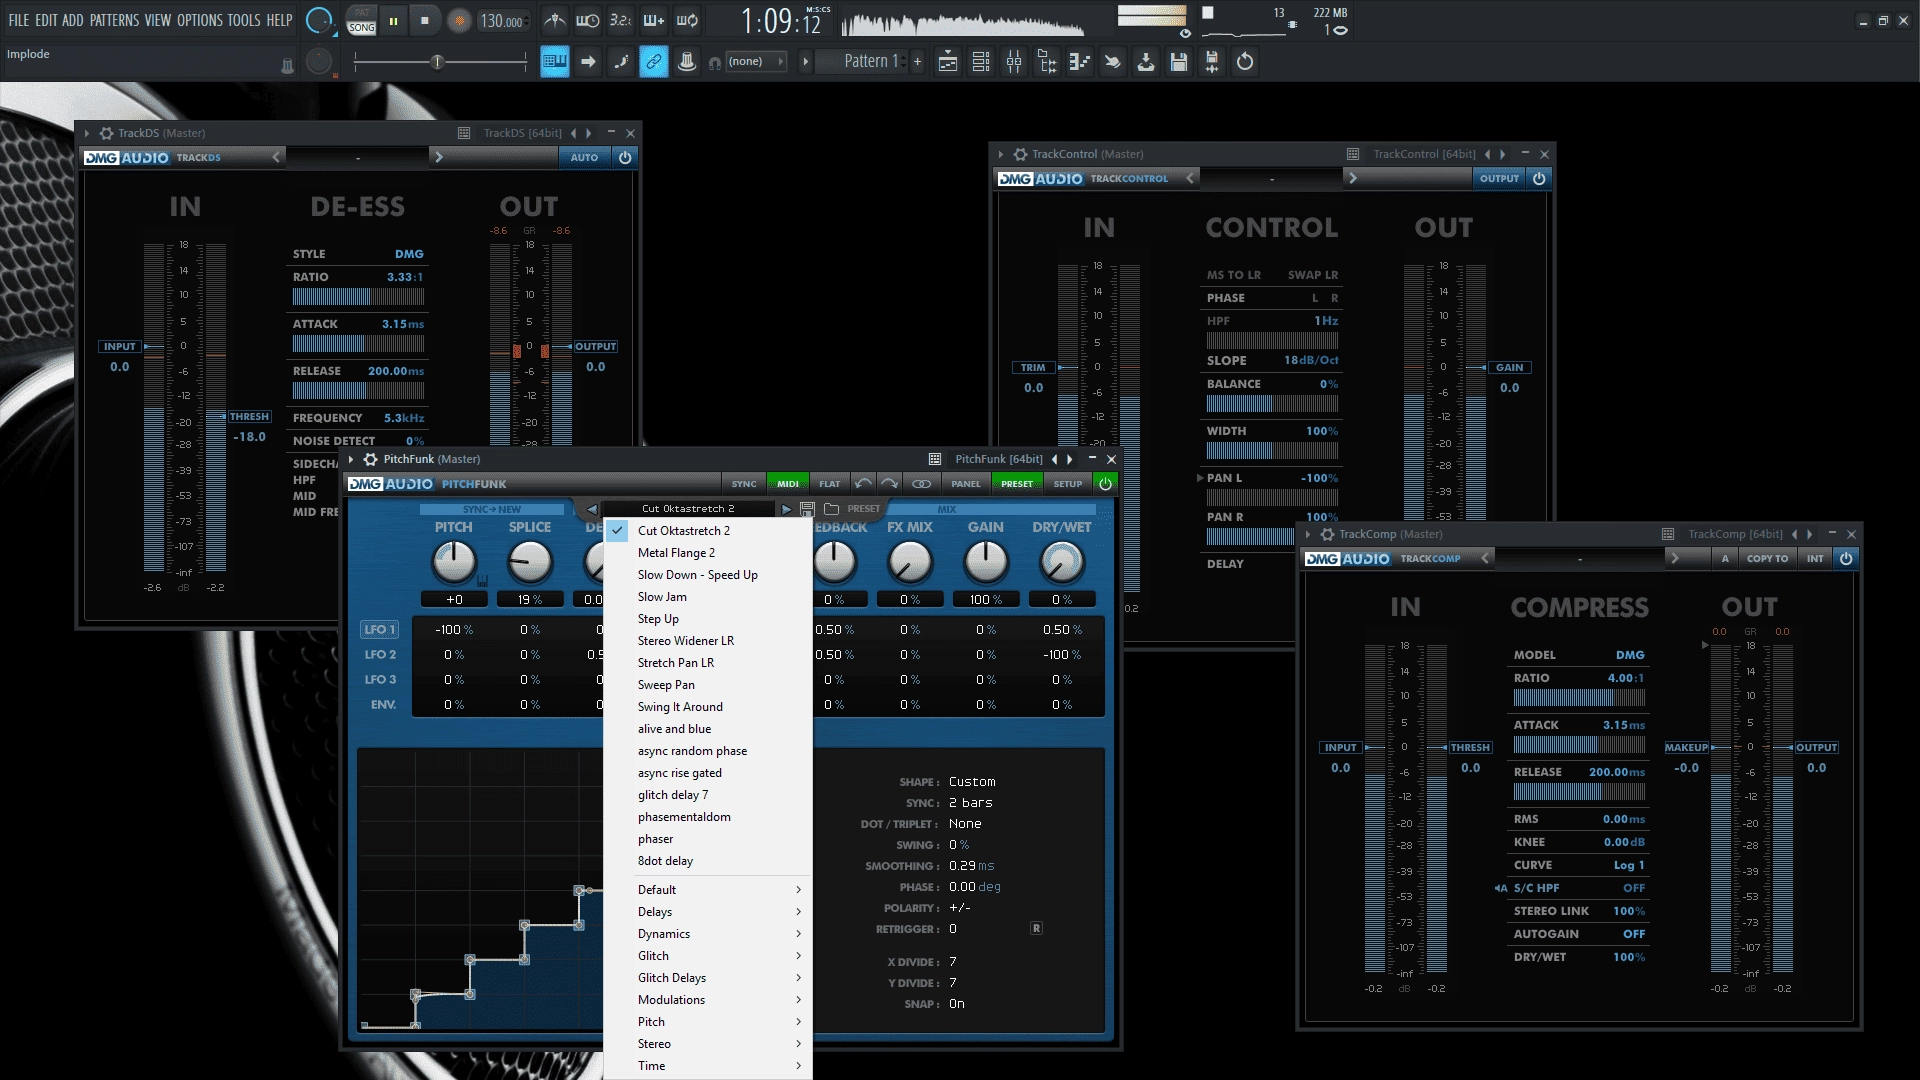Image resolution: width=1920 pixels, height=1080 pixels.
Task: Open the Browser tree view icon
Action: click(1047, 62)
